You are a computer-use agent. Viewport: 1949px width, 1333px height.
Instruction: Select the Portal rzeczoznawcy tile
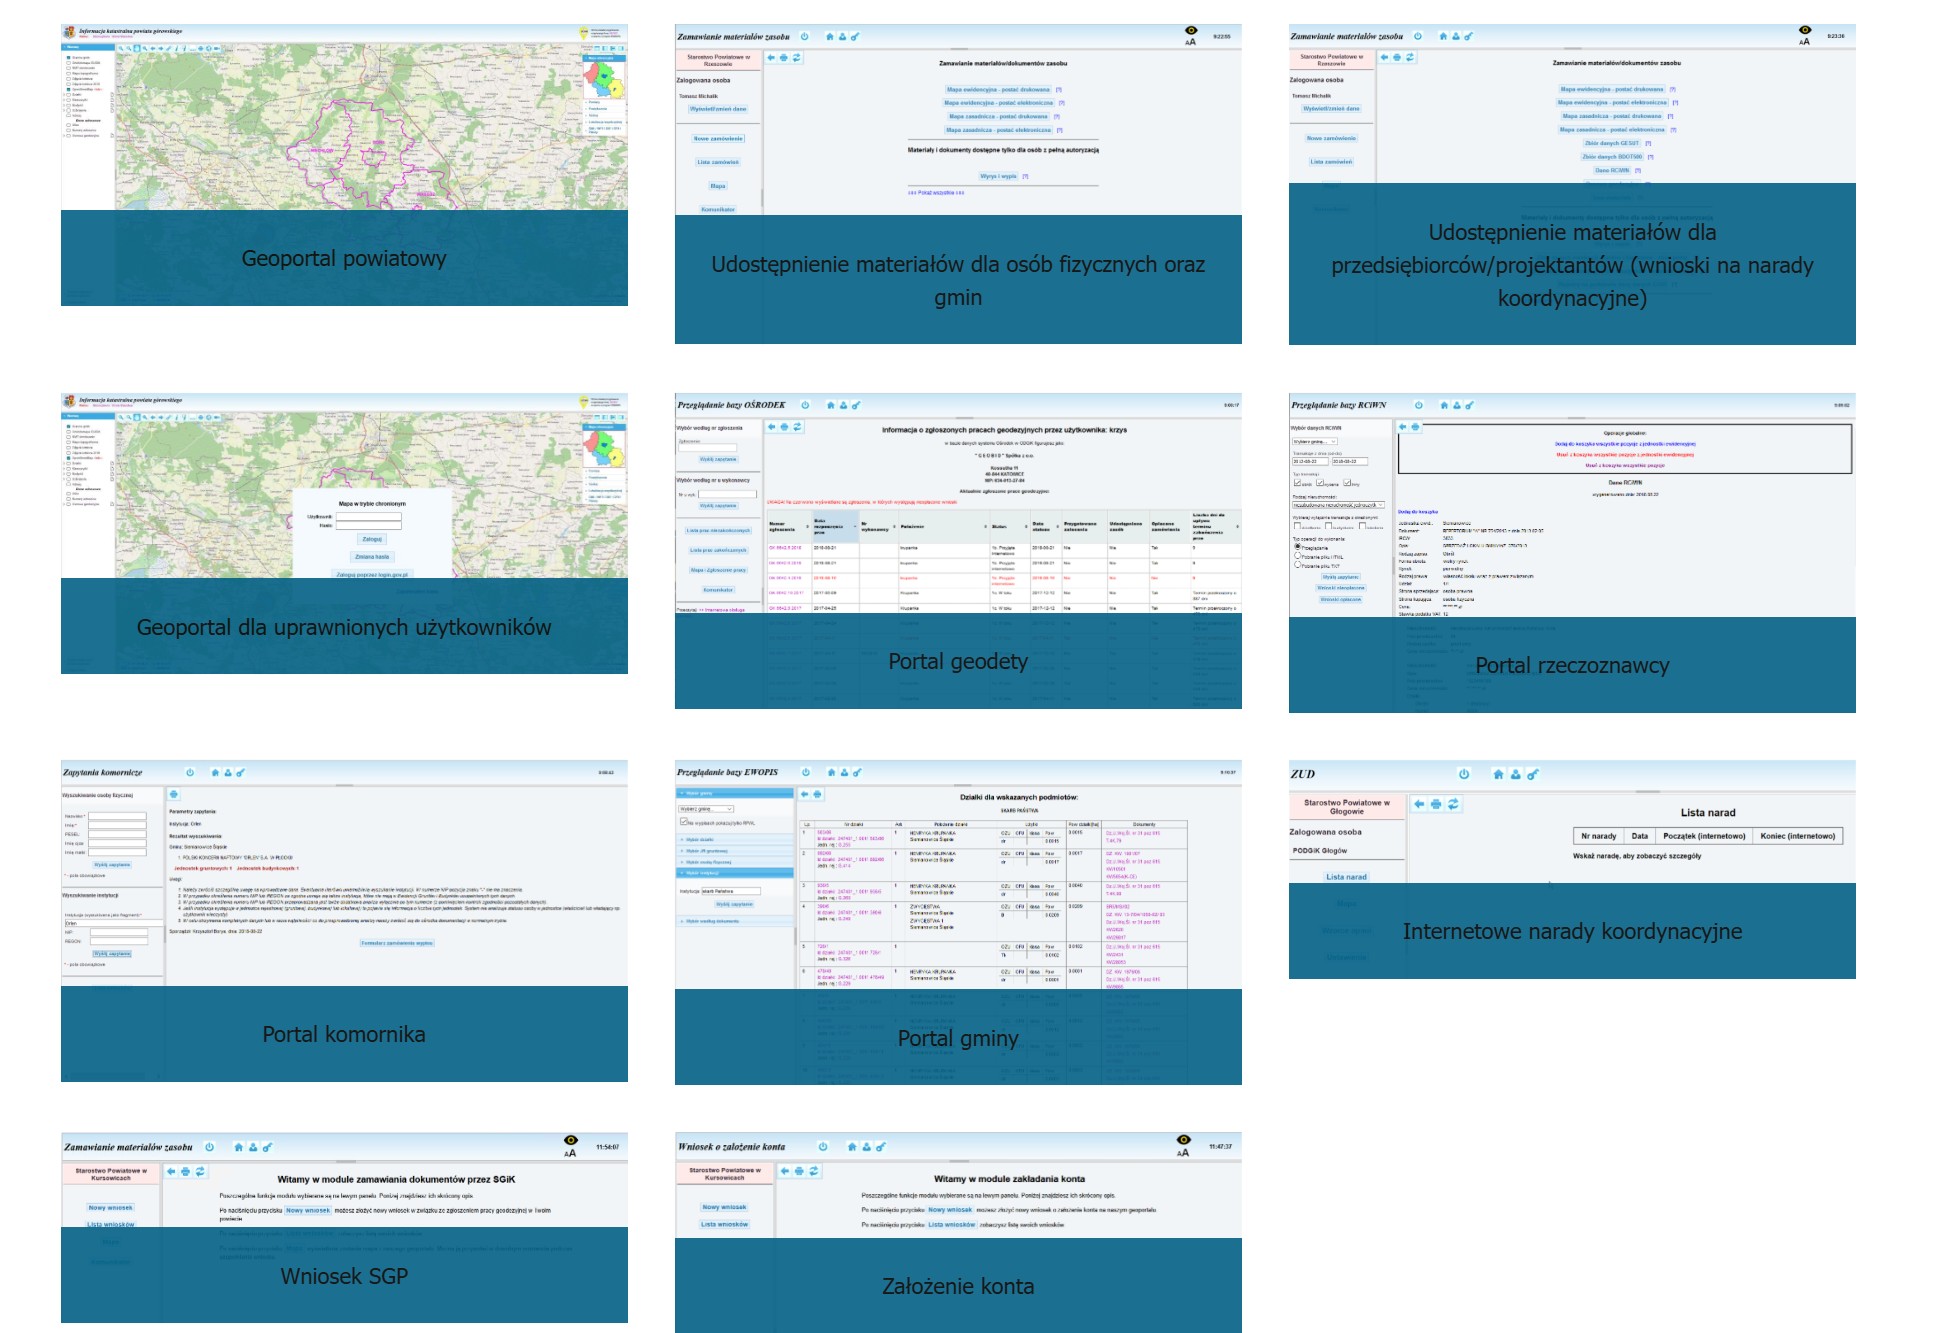pyautogui.click(x=1572, y=665)
